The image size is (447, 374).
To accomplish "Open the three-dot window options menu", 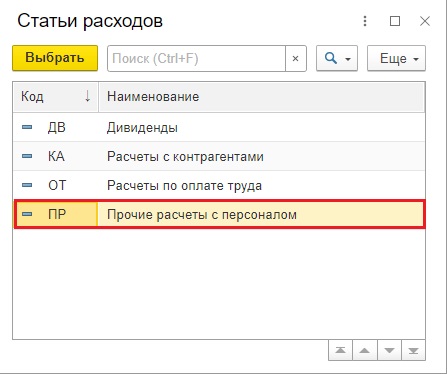I will point(365,21).
